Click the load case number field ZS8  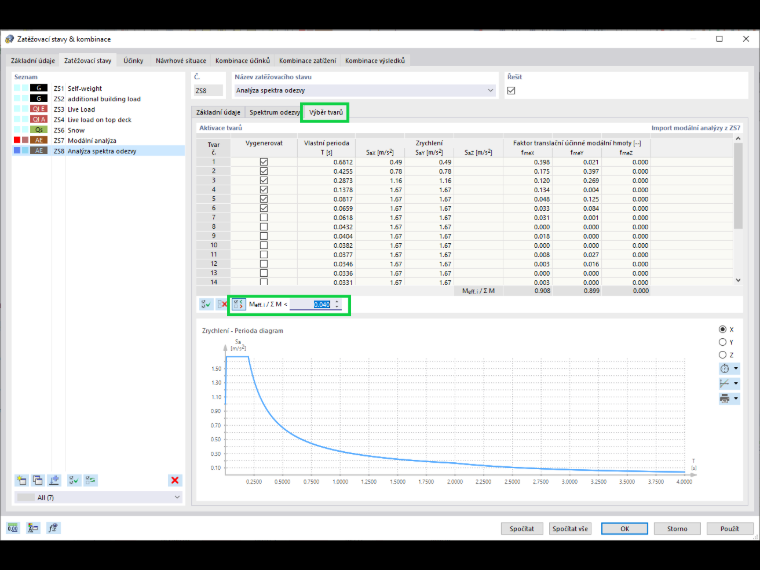point(208,91)
